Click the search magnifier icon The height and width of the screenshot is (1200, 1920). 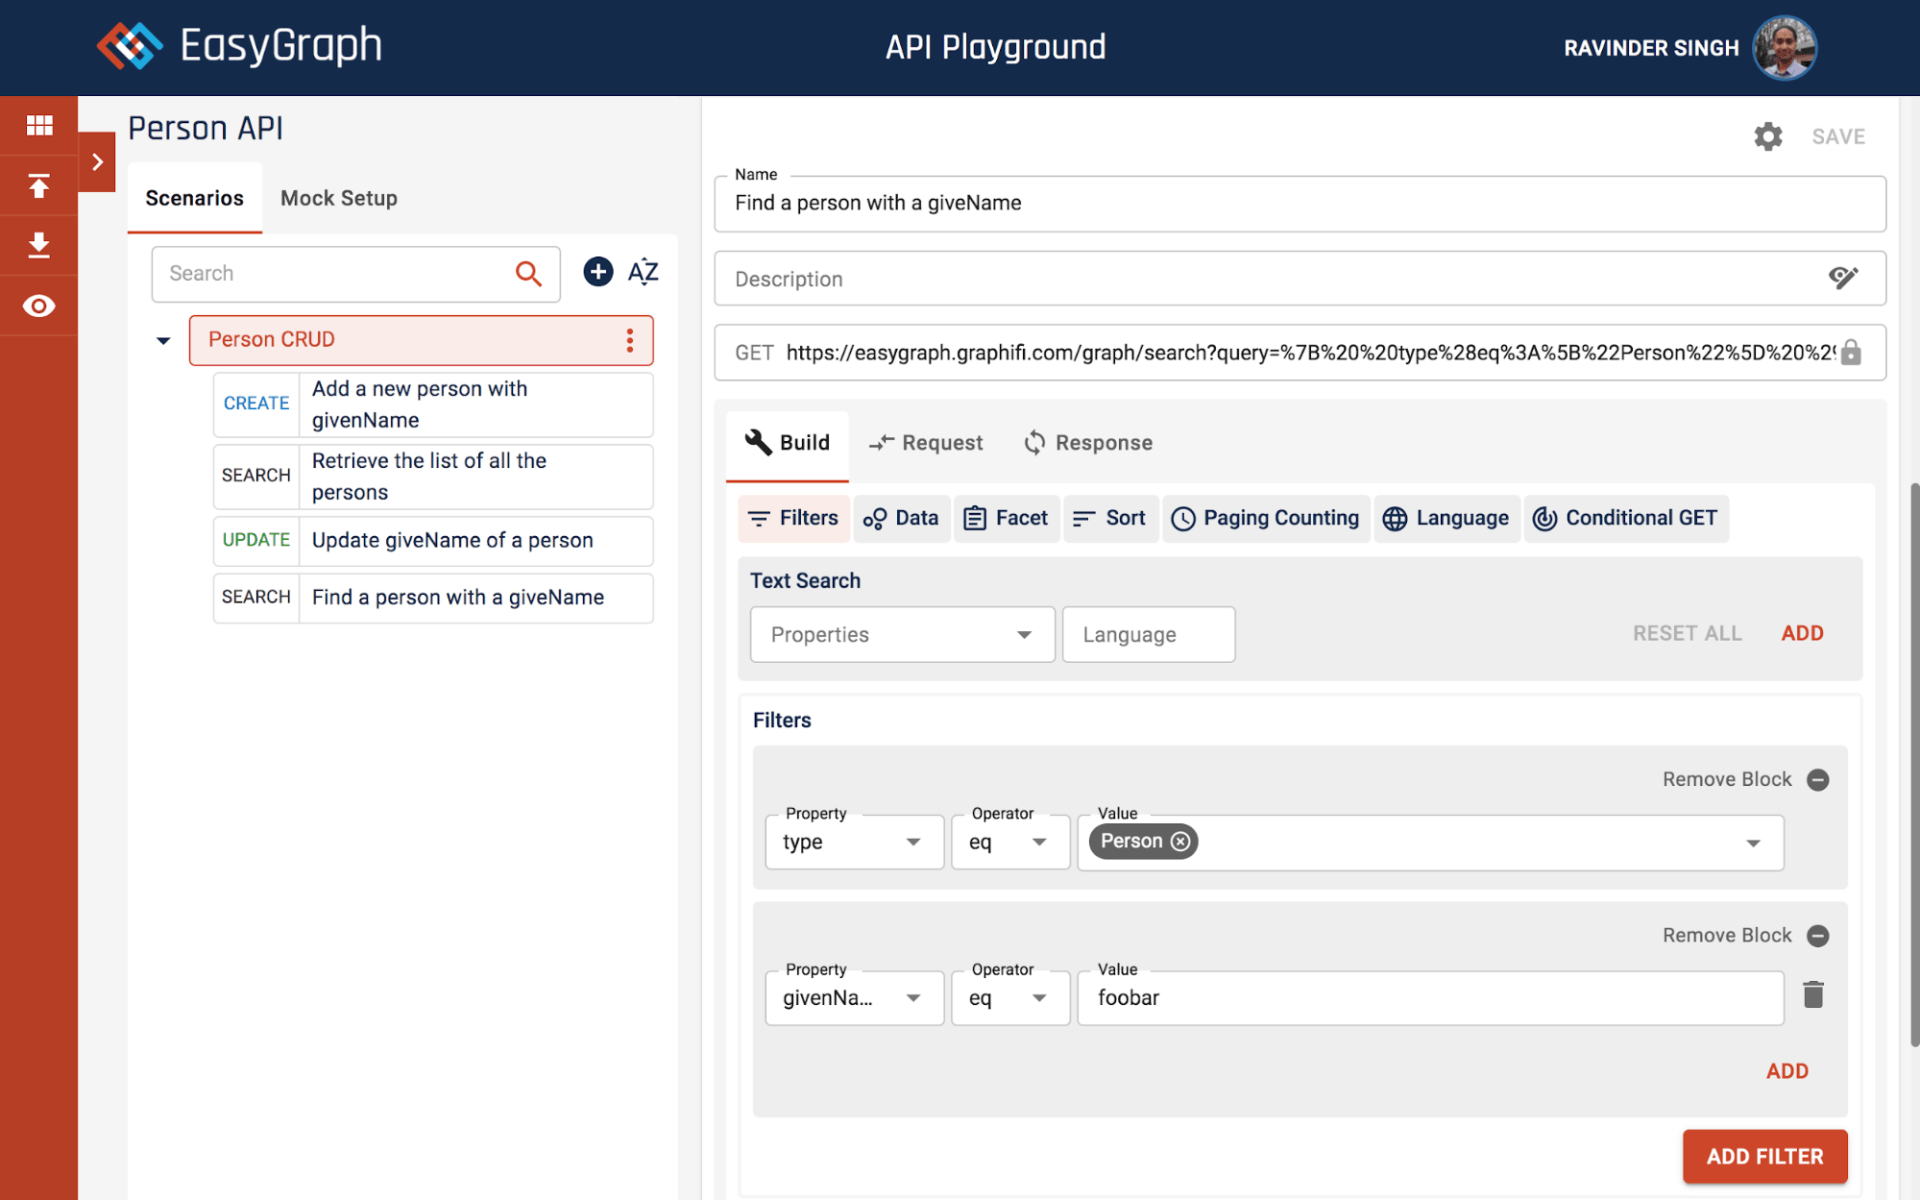pos(528,273)
